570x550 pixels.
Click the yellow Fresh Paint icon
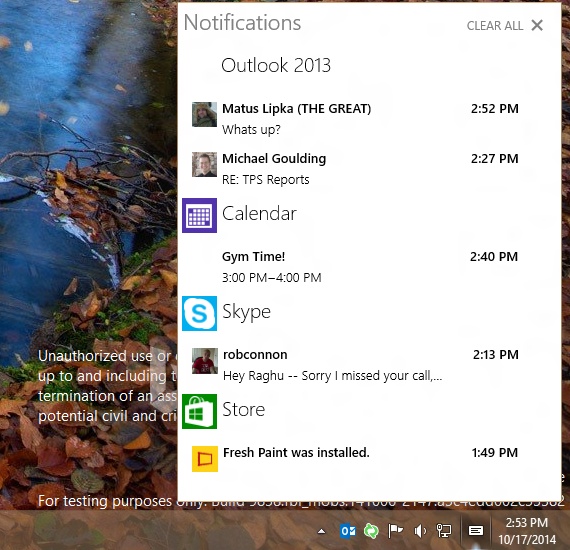pos(205,459)
